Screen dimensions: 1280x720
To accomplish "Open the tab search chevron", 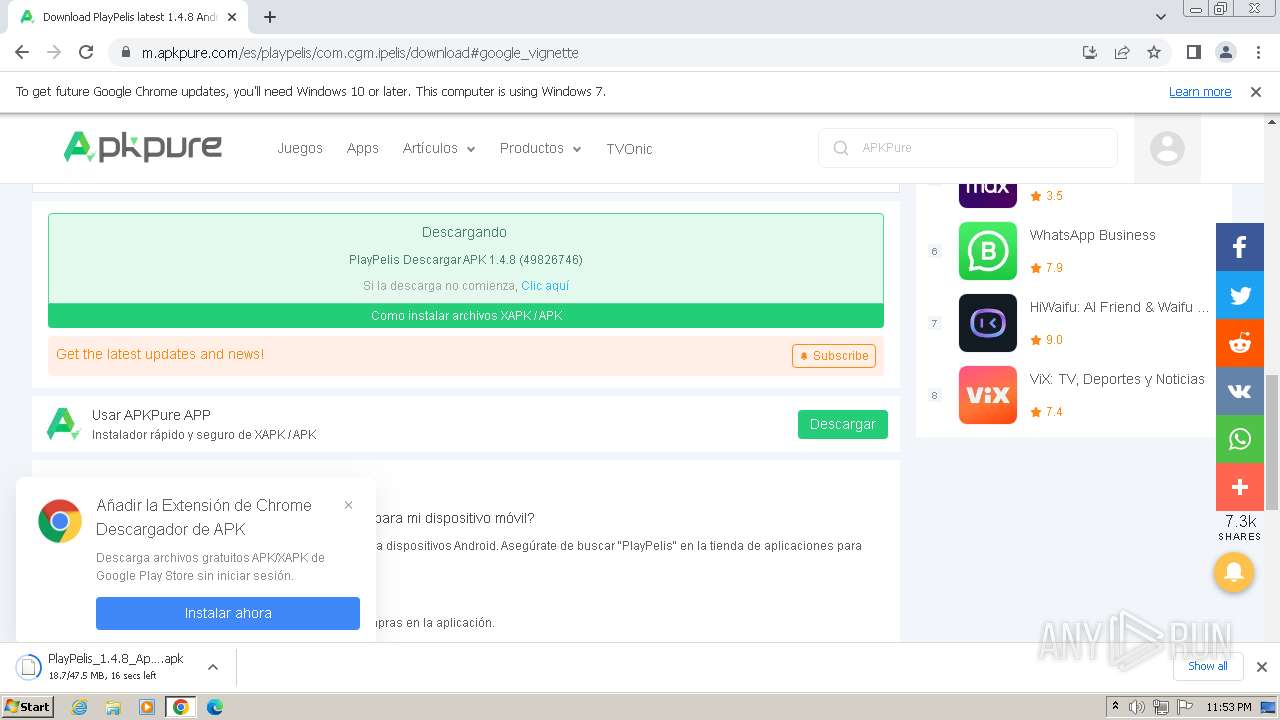I will click(x=1161, y=17).
